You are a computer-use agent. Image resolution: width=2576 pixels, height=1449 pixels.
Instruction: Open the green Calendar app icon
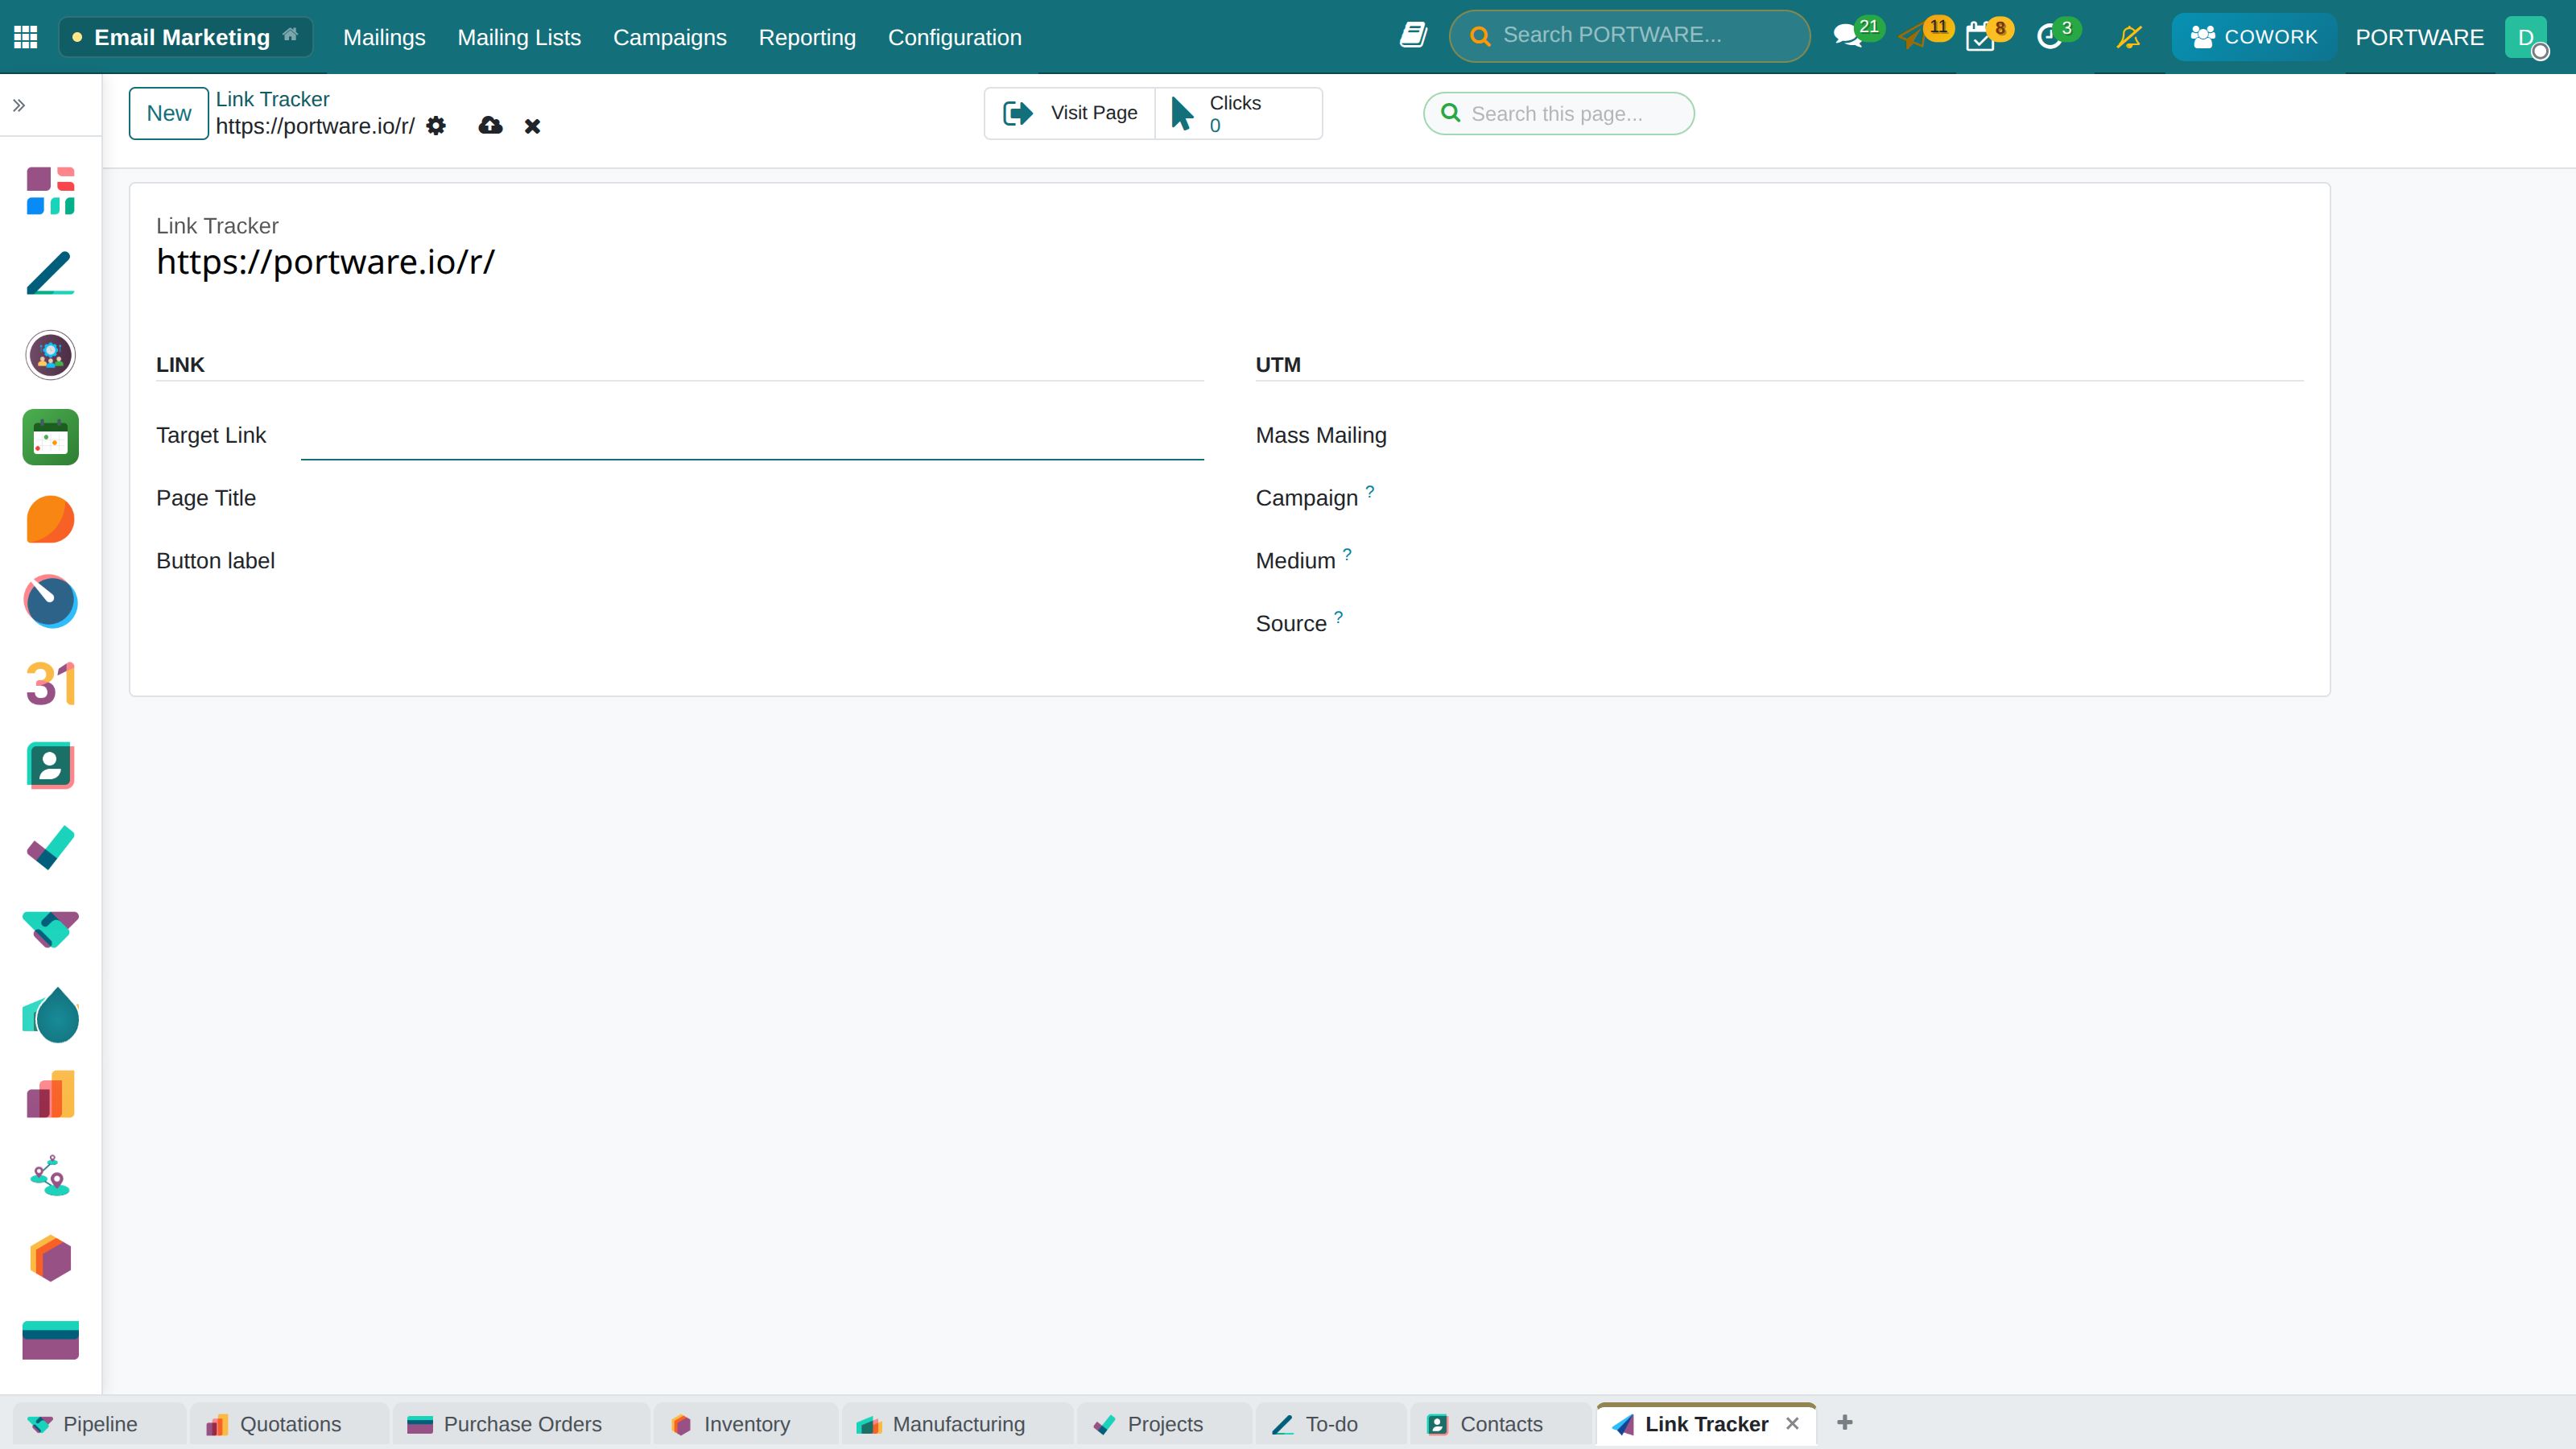(50, 437)
